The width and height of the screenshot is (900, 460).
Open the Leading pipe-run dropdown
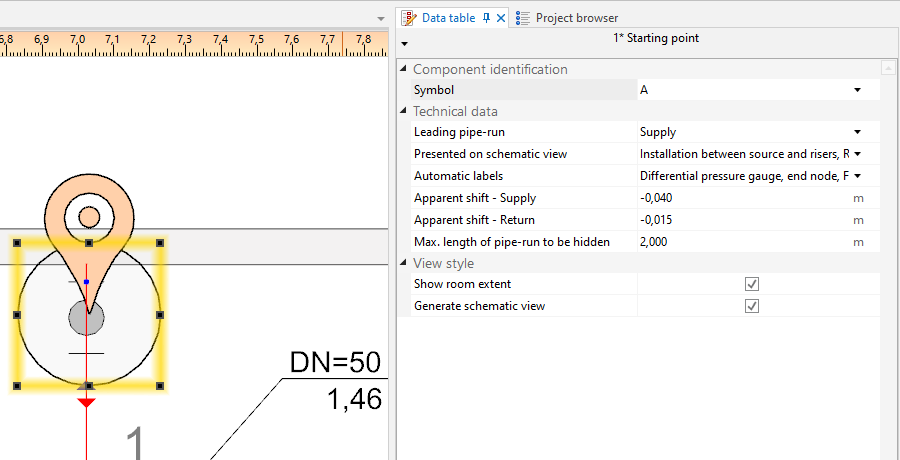[857, 132]
